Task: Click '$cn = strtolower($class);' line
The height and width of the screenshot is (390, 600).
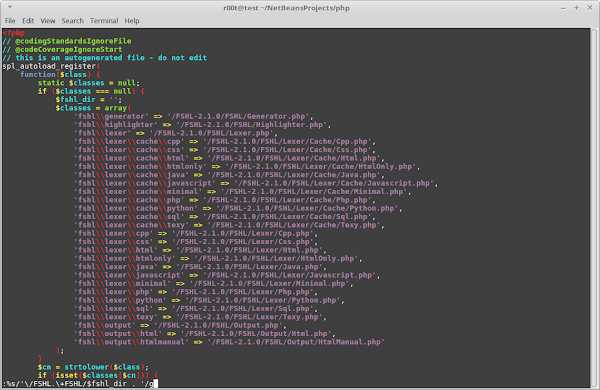Action: click(93, 367)
